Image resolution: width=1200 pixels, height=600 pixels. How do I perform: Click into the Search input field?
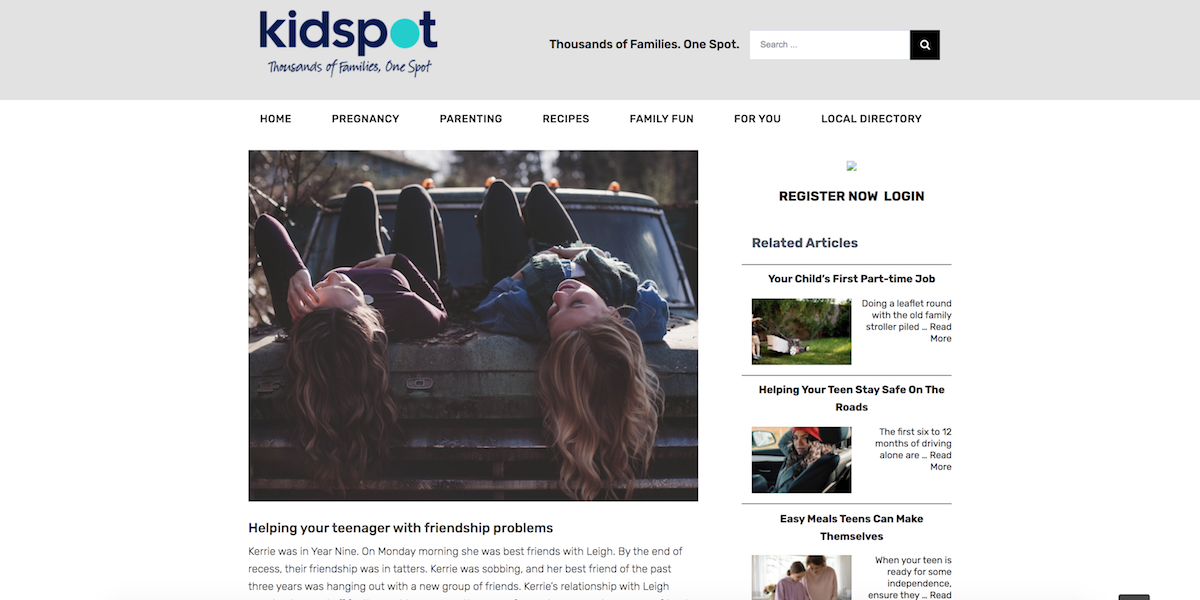pyautogui.click(x=830, y=45)
